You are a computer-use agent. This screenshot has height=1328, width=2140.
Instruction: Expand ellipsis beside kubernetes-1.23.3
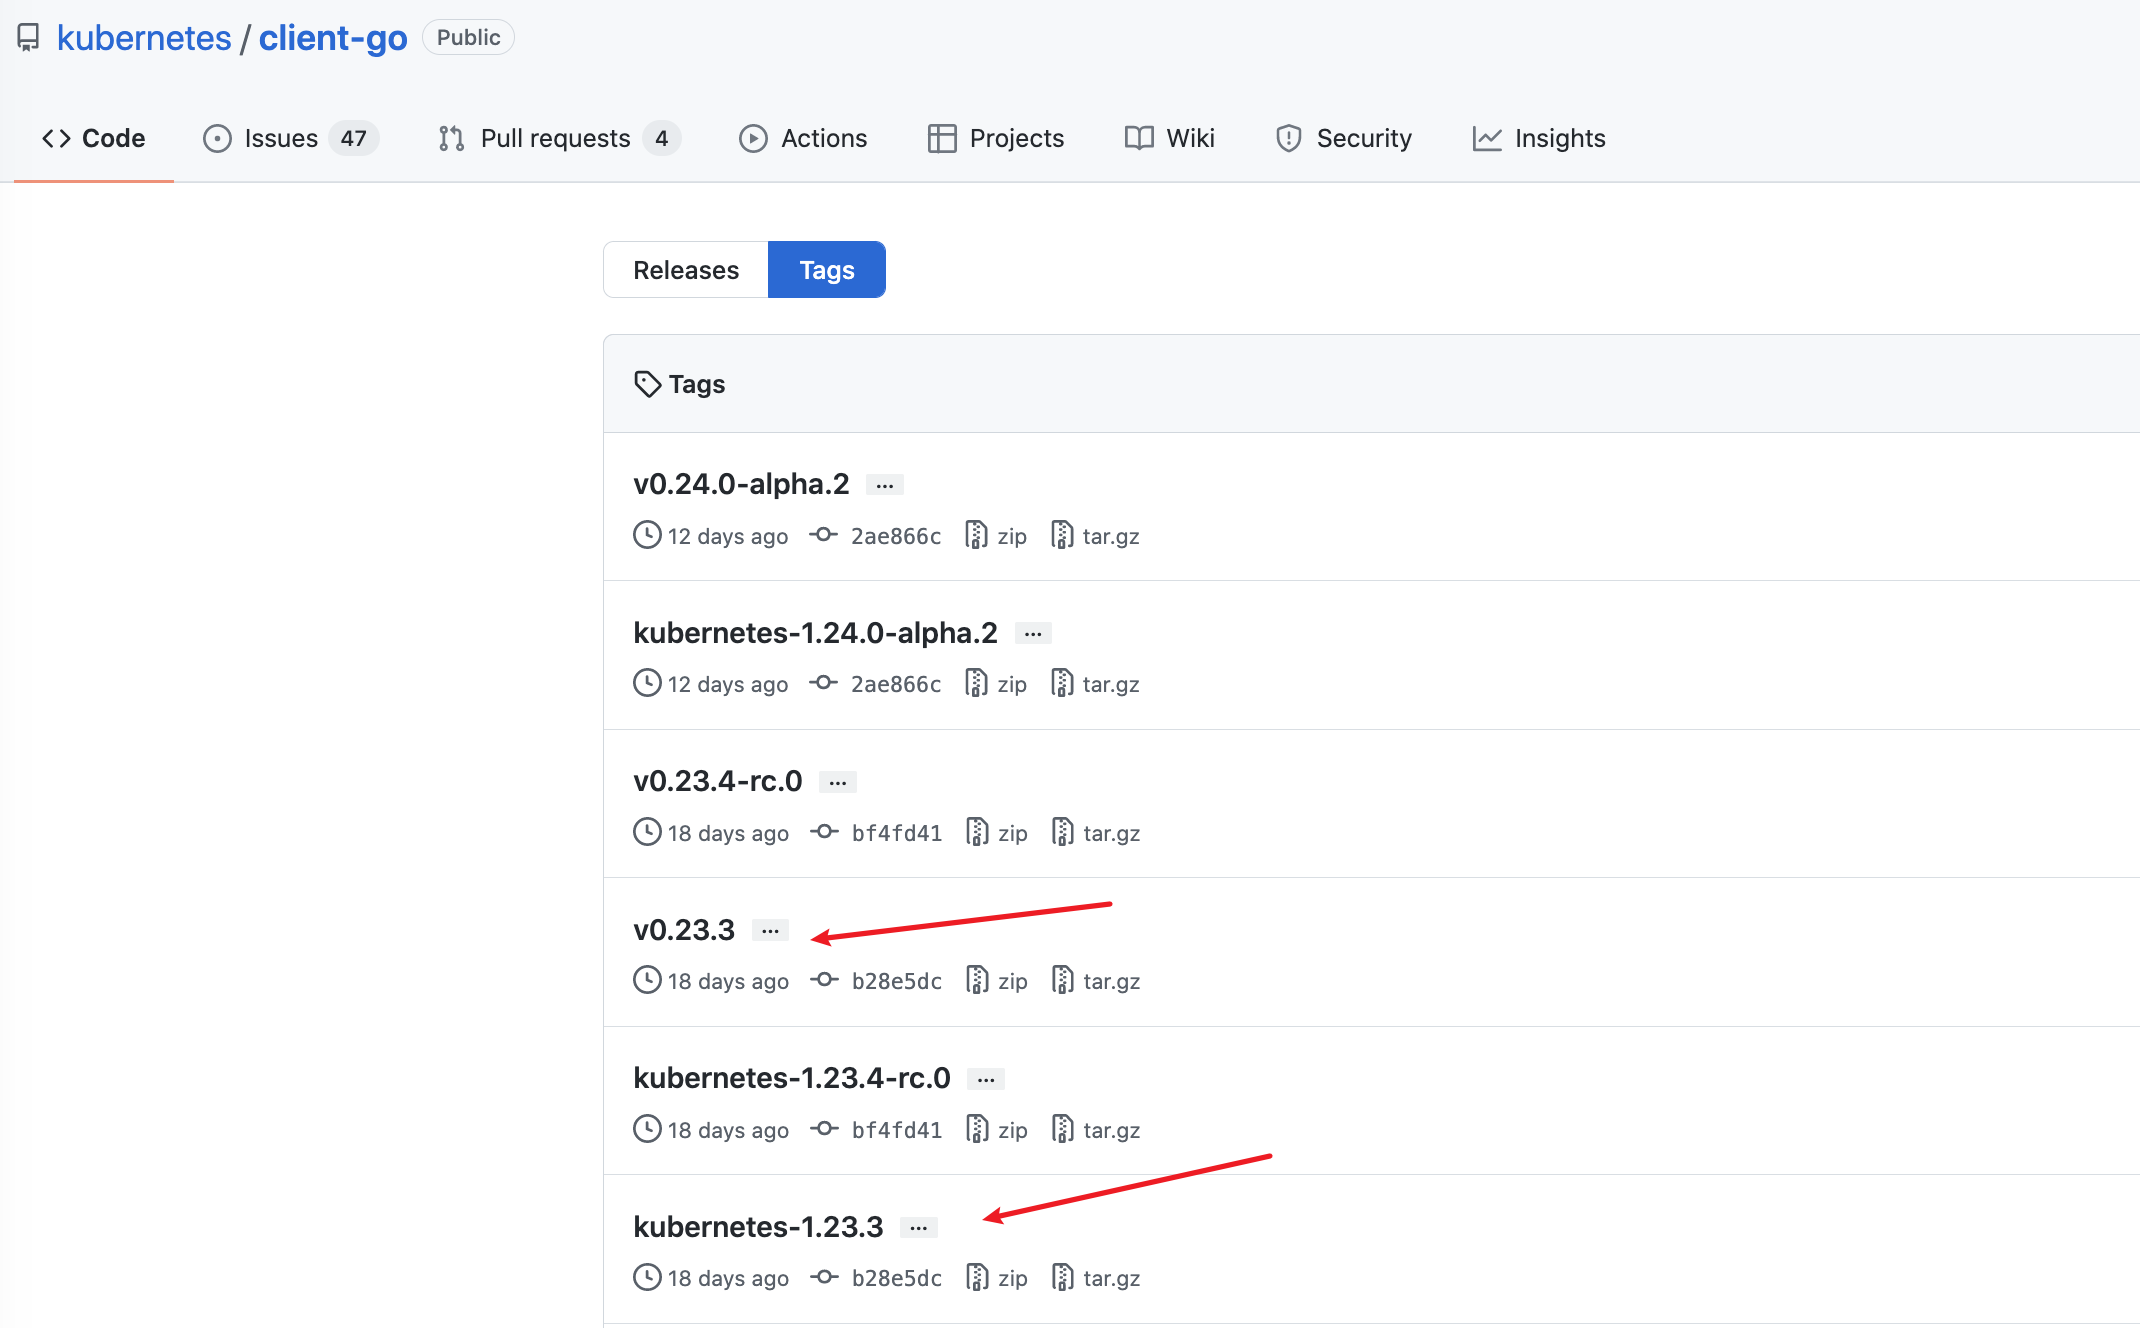pyautogui.click(x=918, y=1229)
